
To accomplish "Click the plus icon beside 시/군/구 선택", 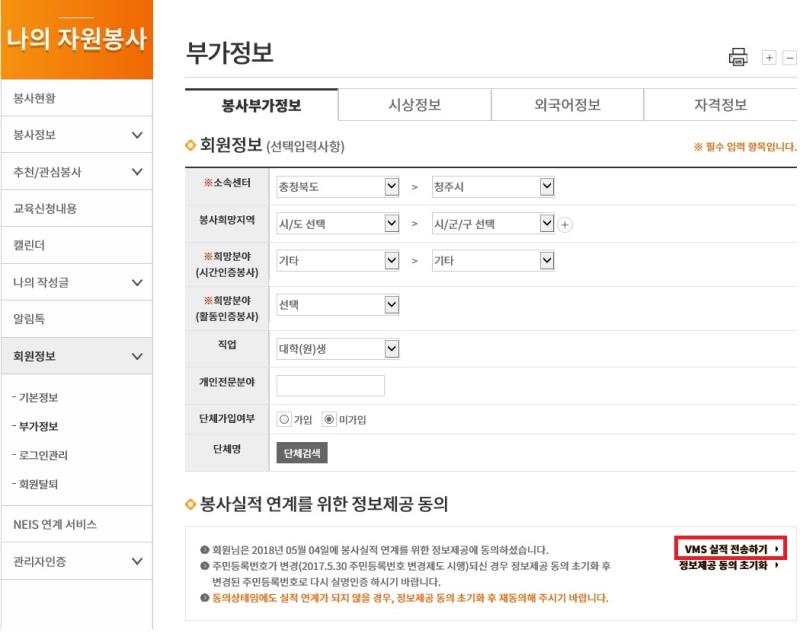I will (x=565, y=225).
